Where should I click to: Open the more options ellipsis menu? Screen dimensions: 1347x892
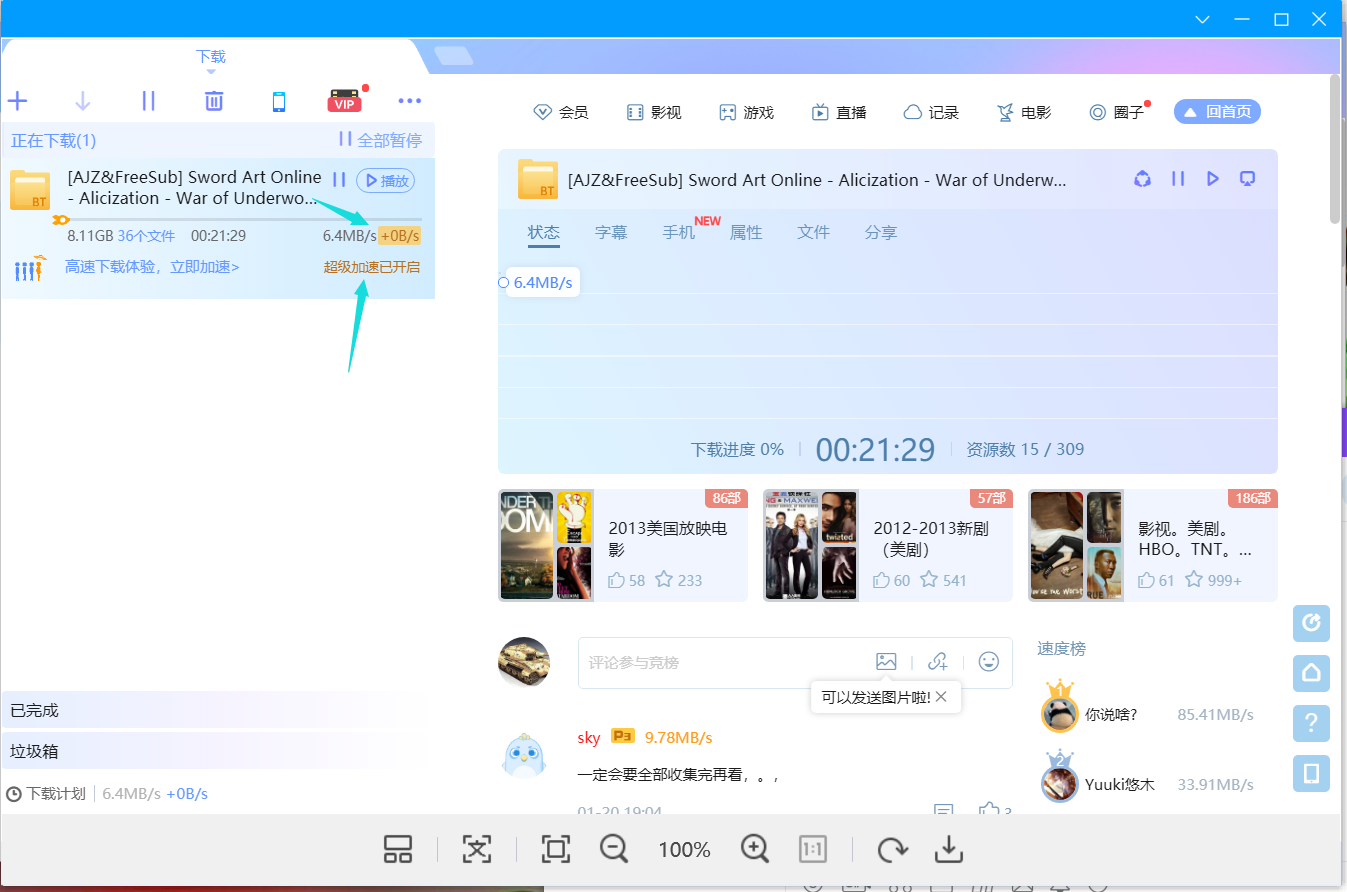[x=409, y=100]
